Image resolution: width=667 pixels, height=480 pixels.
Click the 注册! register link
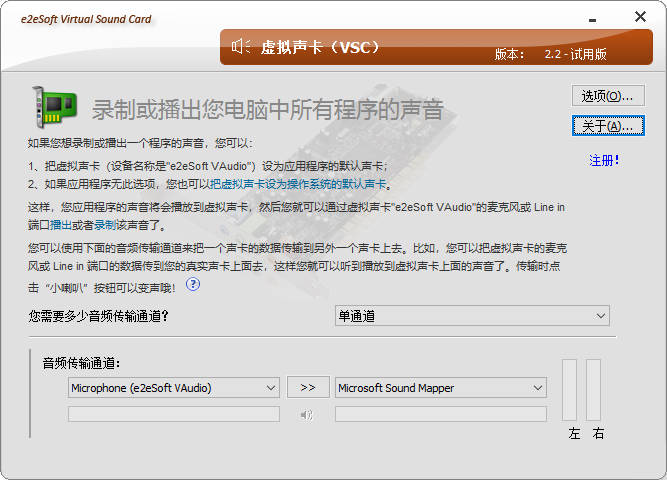coord(604,160)
